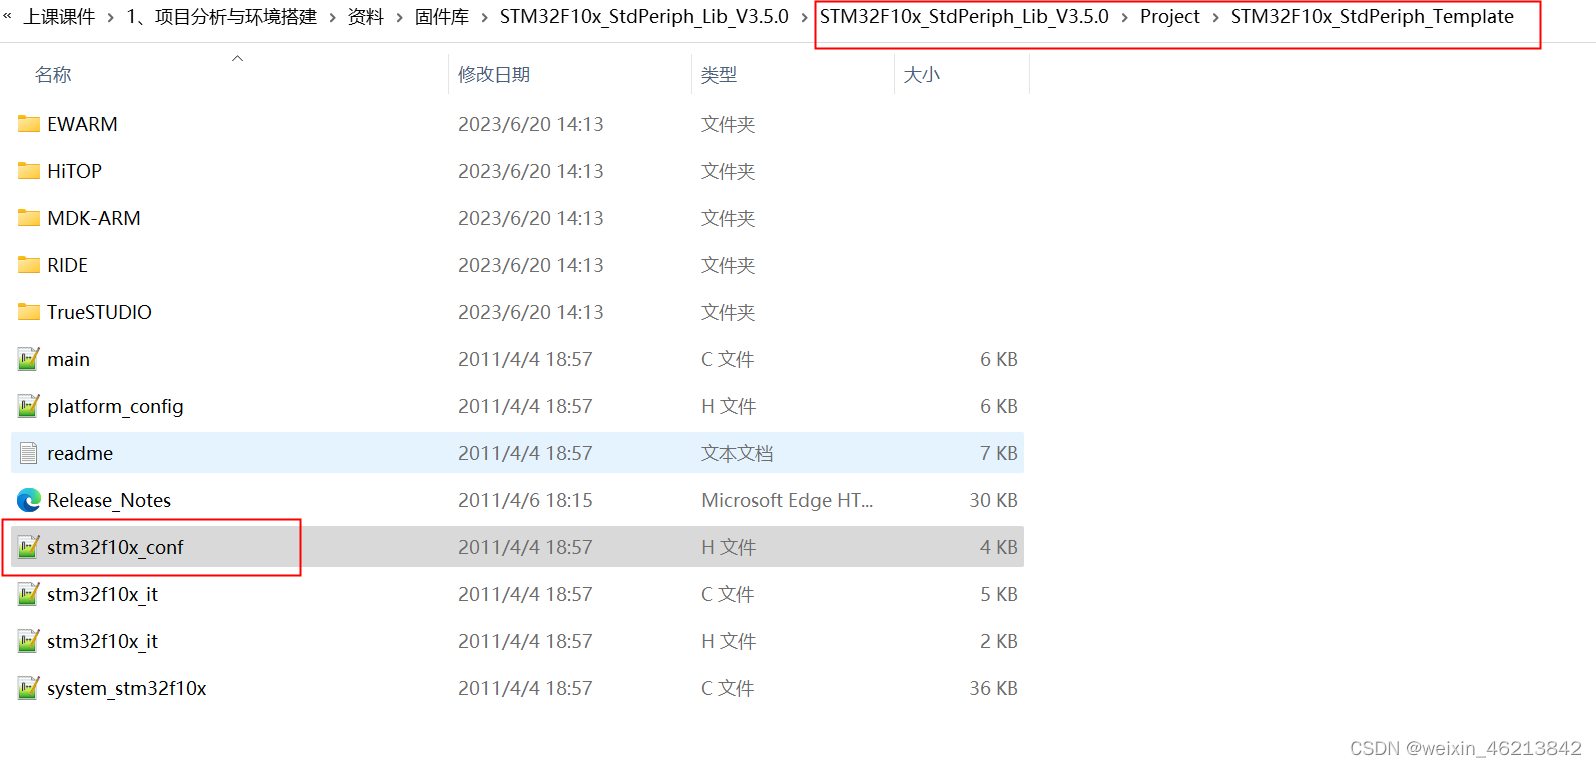
Task: Sort by the 名称 column header
Action: pyautogui.click(x=53, y=75)
